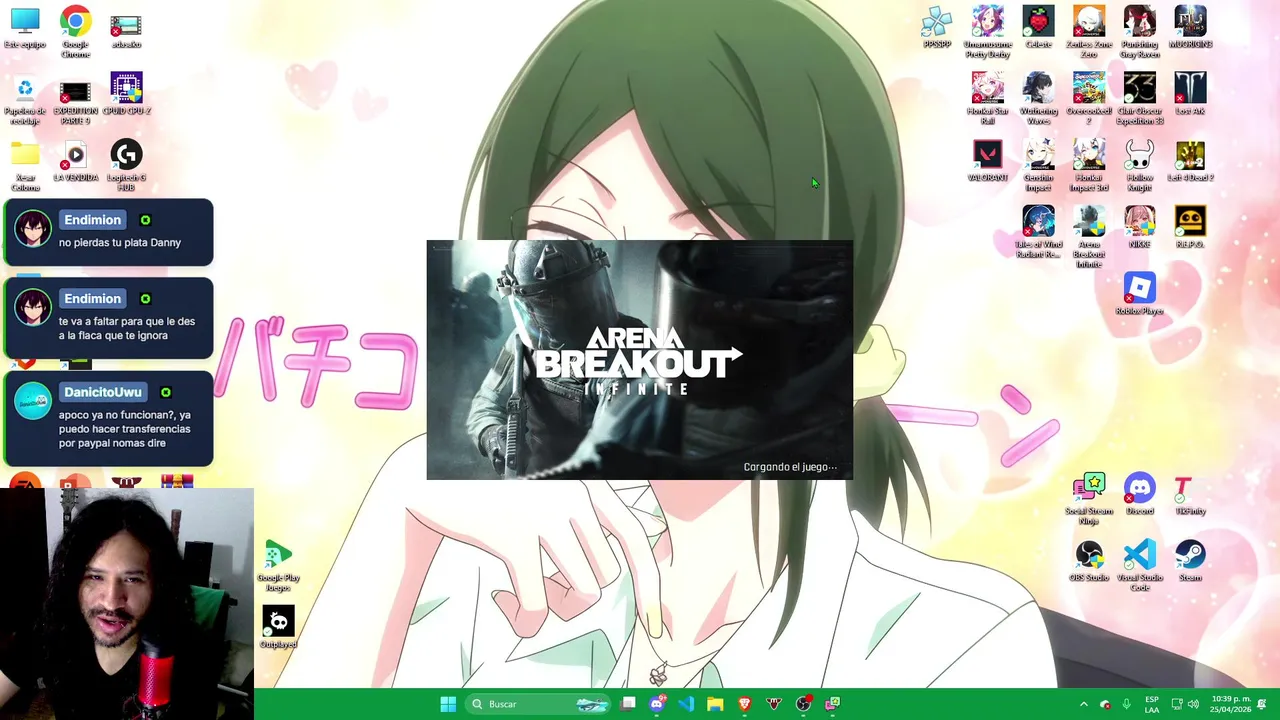Screen dimensions: 1280x720
Task: Select the Zenless Zone Zero desktop icon
Action: (1089, 32)
